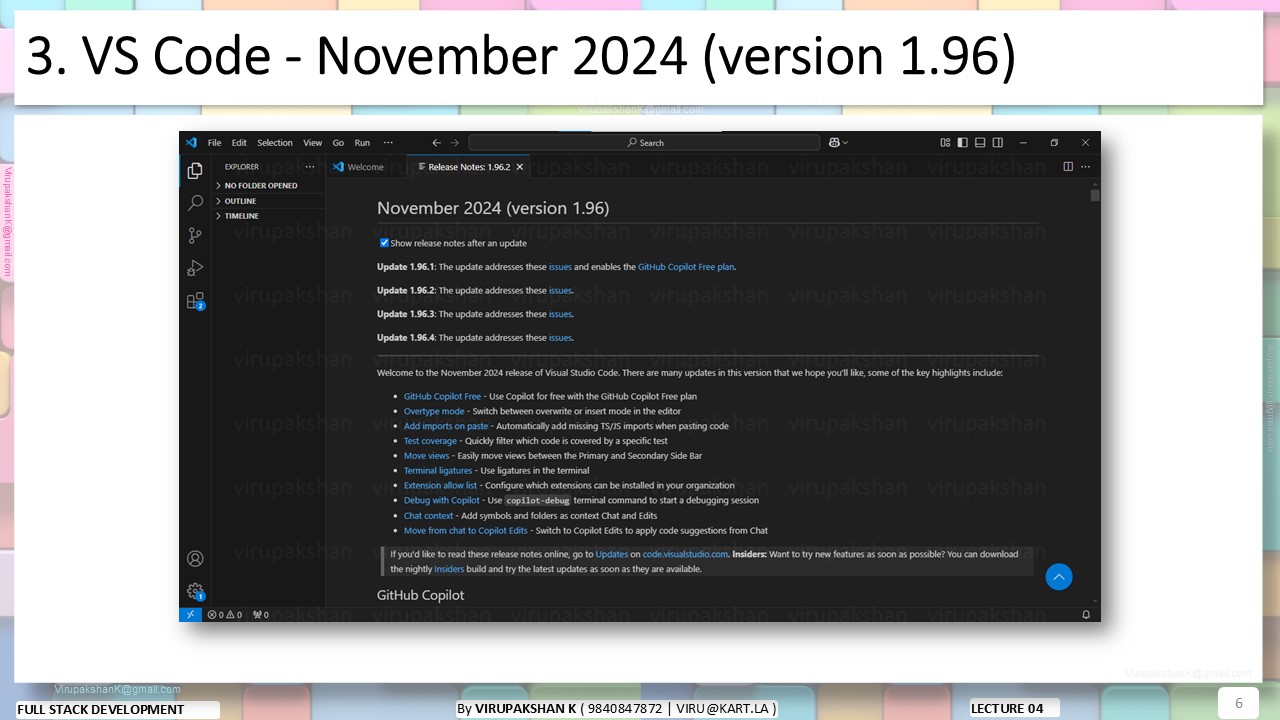The height and width of the screenshot is (720, 1280).
Task: Click the VS Code logo in title bar
Action: (x=191, y=143)
